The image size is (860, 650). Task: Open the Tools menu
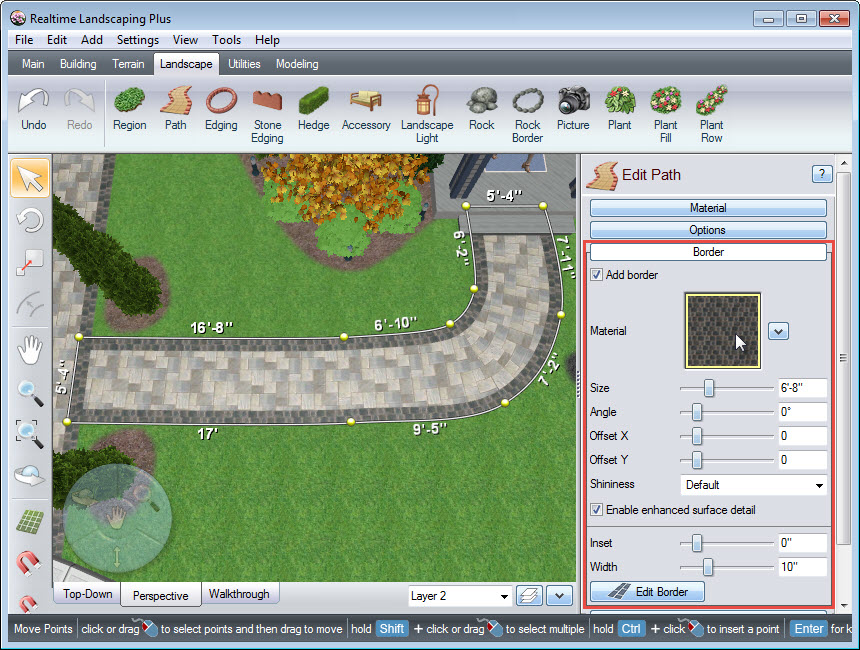click(x=227, y=40)
